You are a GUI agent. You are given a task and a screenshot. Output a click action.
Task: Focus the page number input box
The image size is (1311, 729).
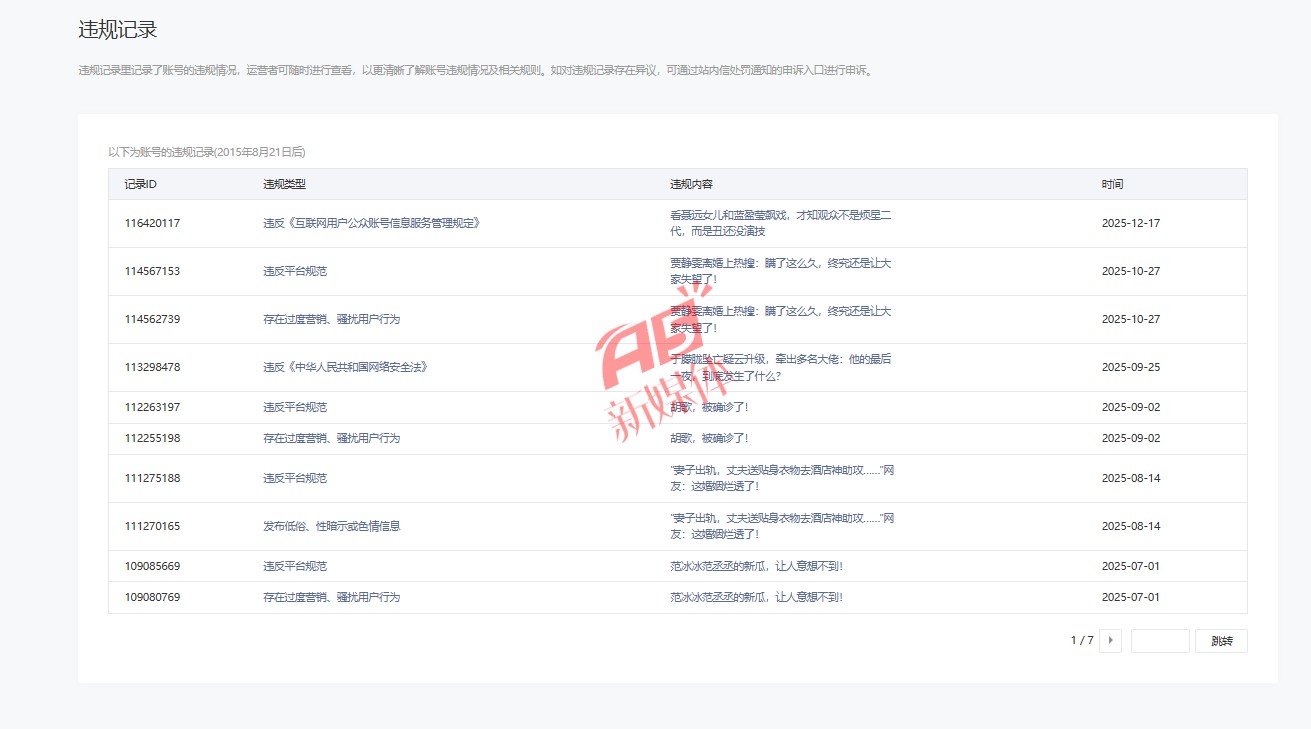(x=1160, y=641)
